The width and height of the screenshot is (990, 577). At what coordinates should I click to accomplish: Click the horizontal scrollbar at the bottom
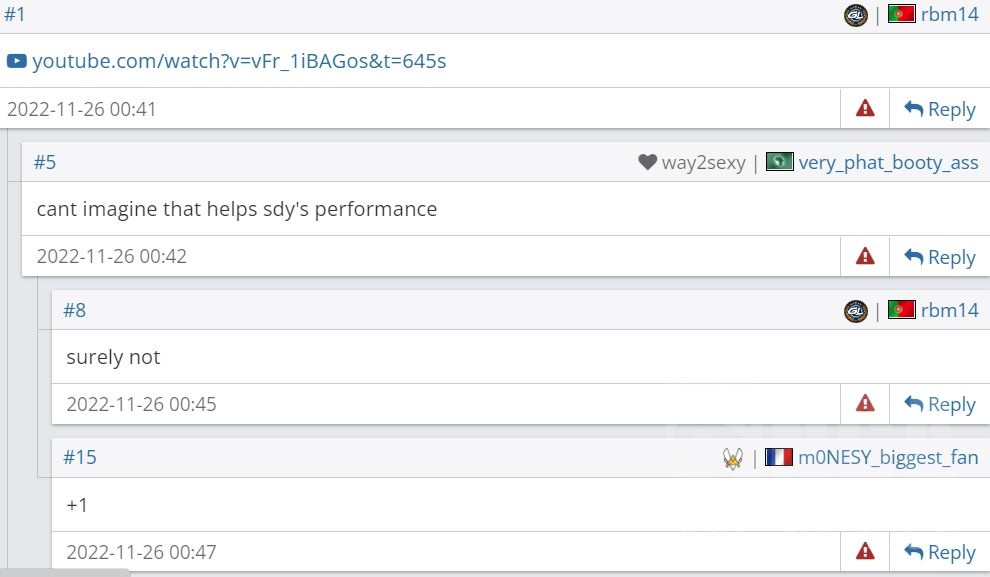[65, 573]
